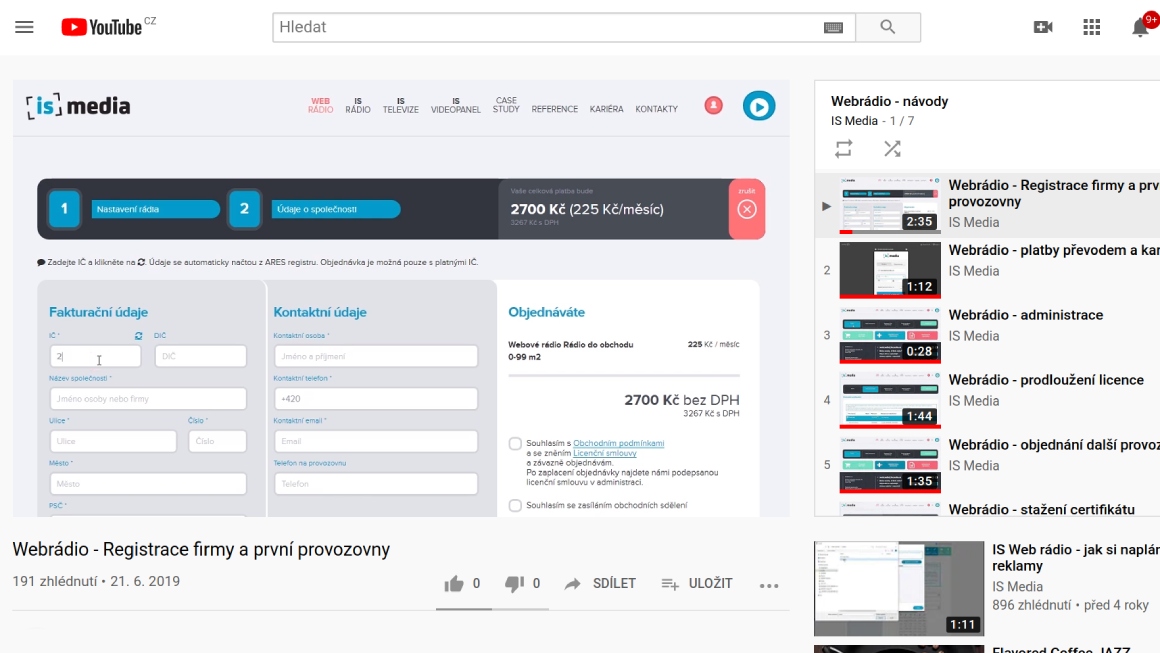Click the SDÍLET share button

coord(600,584)
